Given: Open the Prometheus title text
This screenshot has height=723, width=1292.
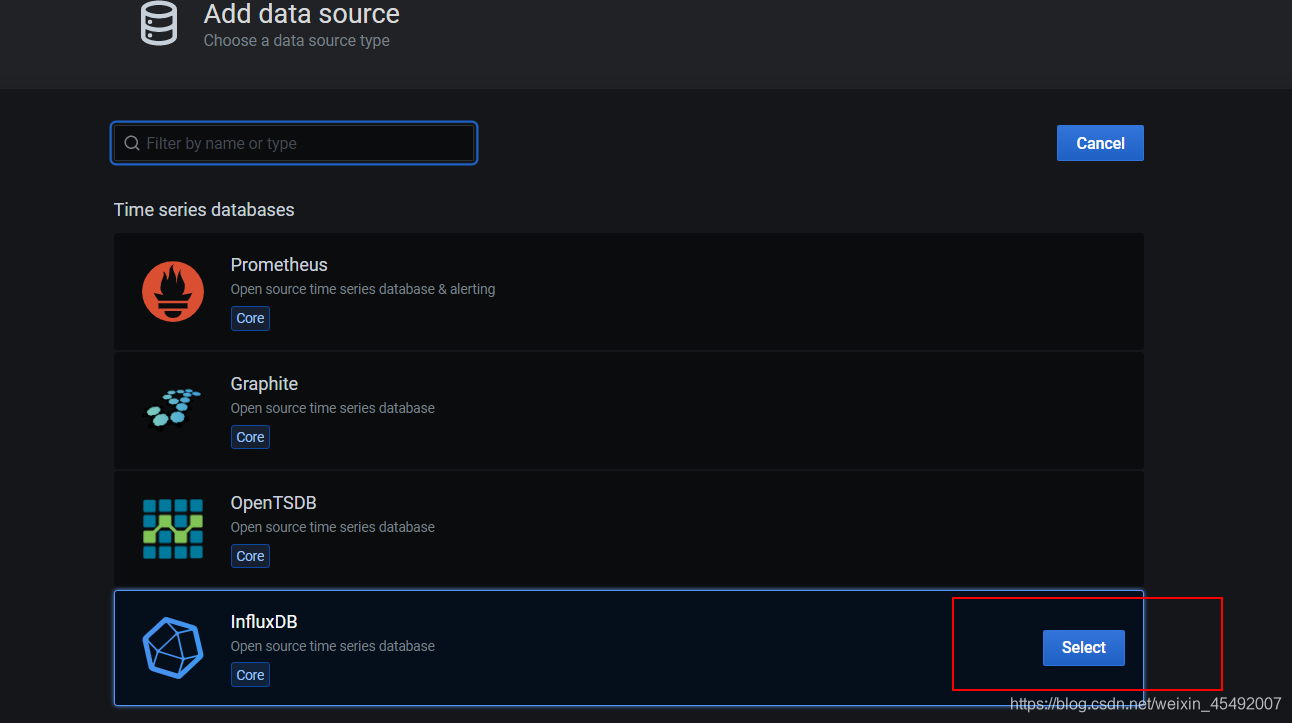Looking at the screenshot, I should pos(279,265).
